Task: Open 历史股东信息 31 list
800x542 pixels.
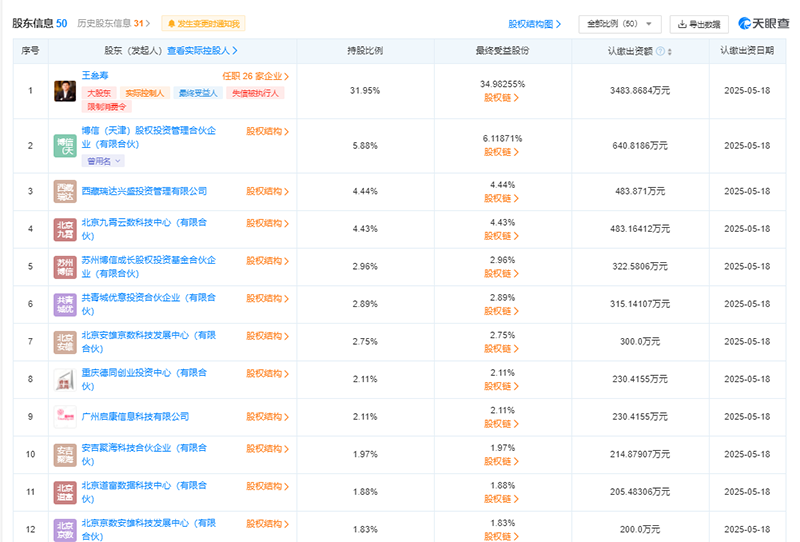Action: 114,23
